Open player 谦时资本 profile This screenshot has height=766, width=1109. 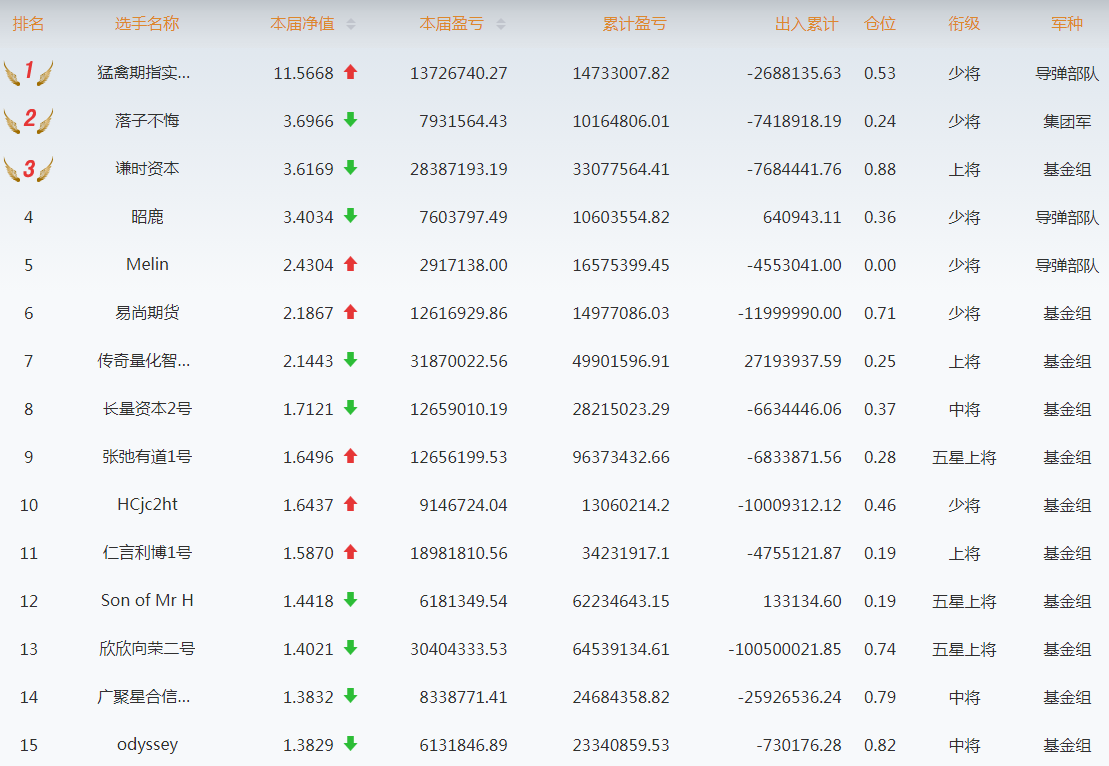click(147, 168)
